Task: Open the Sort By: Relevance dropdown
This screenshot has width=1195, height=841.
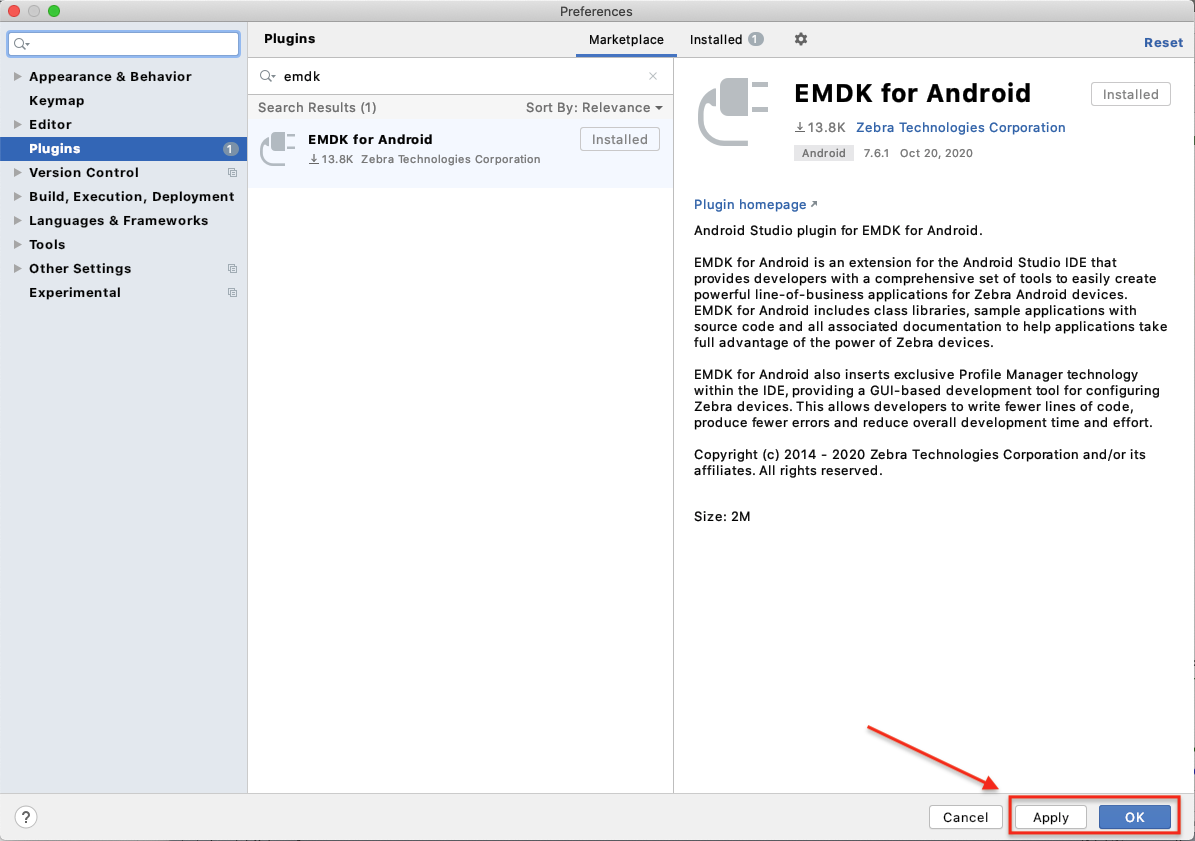Action: (594, 108)
